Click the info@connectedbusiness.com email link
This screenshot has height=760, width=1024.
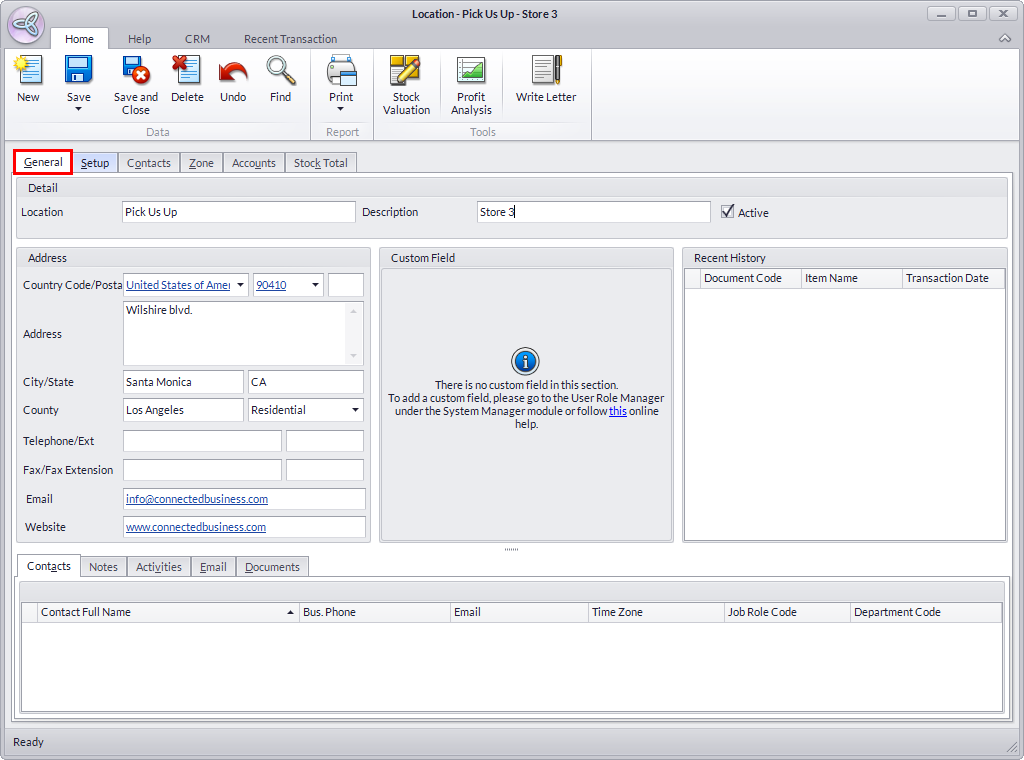click(x=197, y=499)
